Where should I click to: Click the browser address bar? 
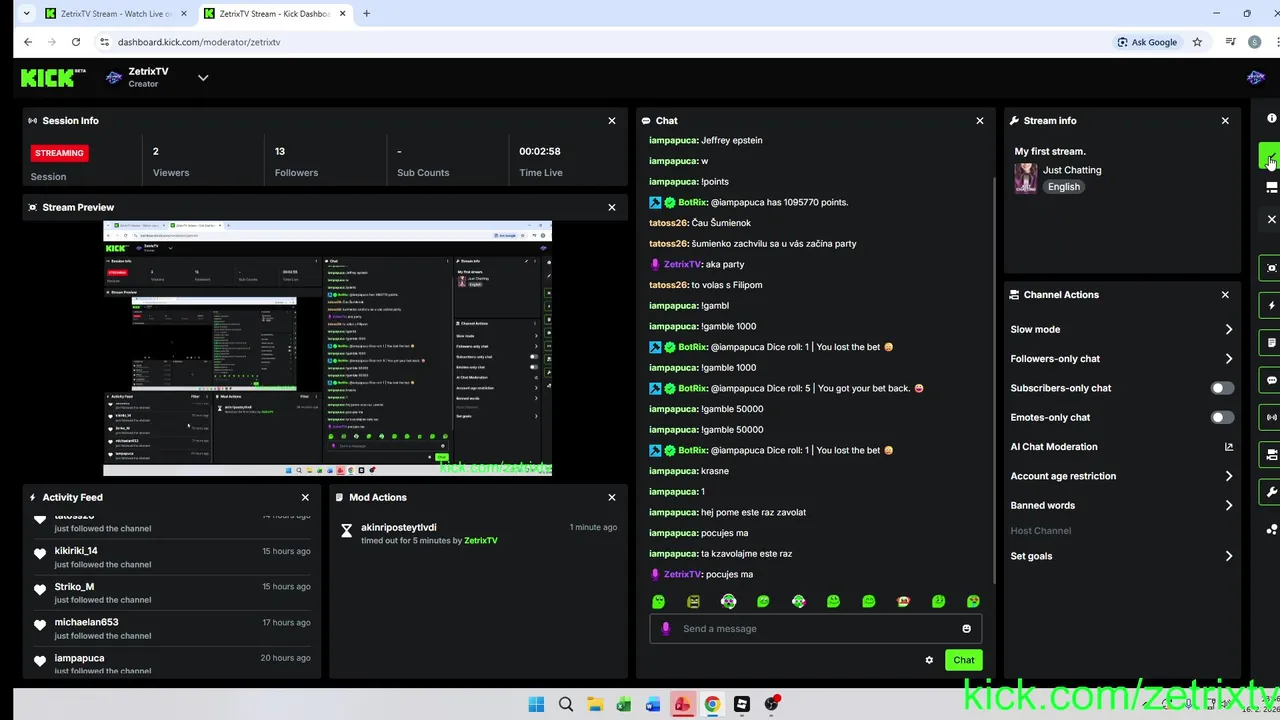(600, 42)
